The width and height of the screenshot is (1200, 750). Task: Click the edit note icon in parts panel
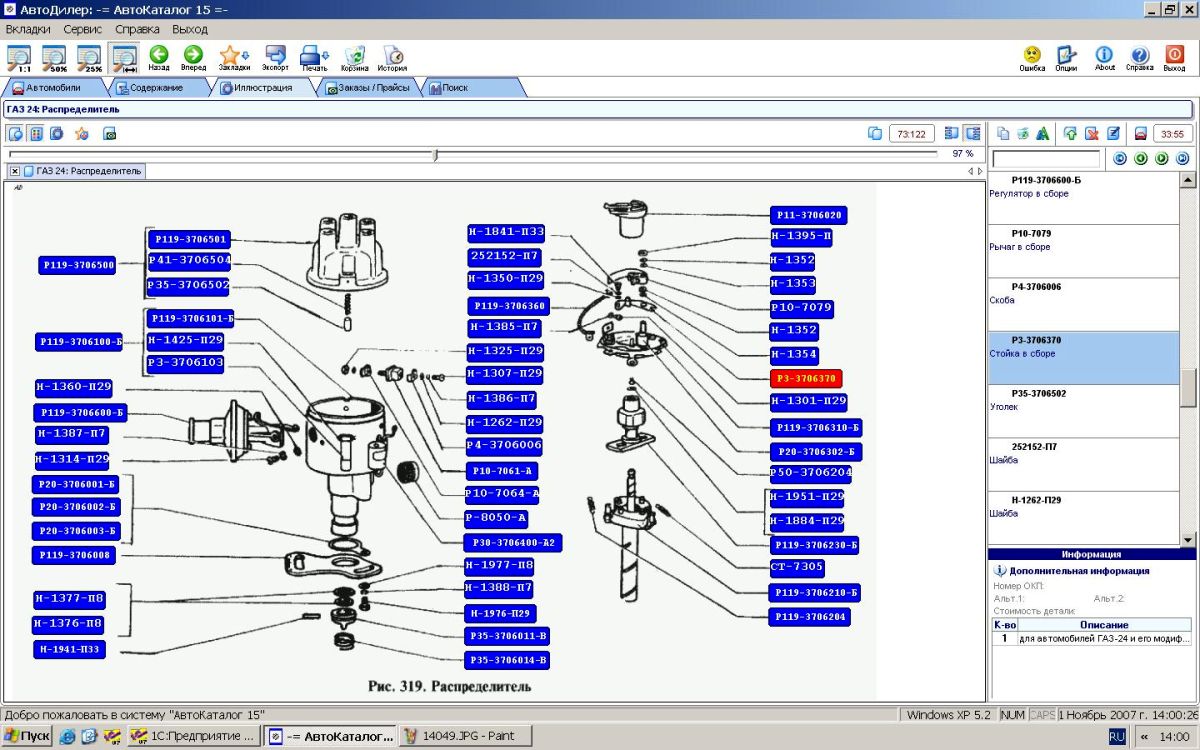pos(1112,133)
